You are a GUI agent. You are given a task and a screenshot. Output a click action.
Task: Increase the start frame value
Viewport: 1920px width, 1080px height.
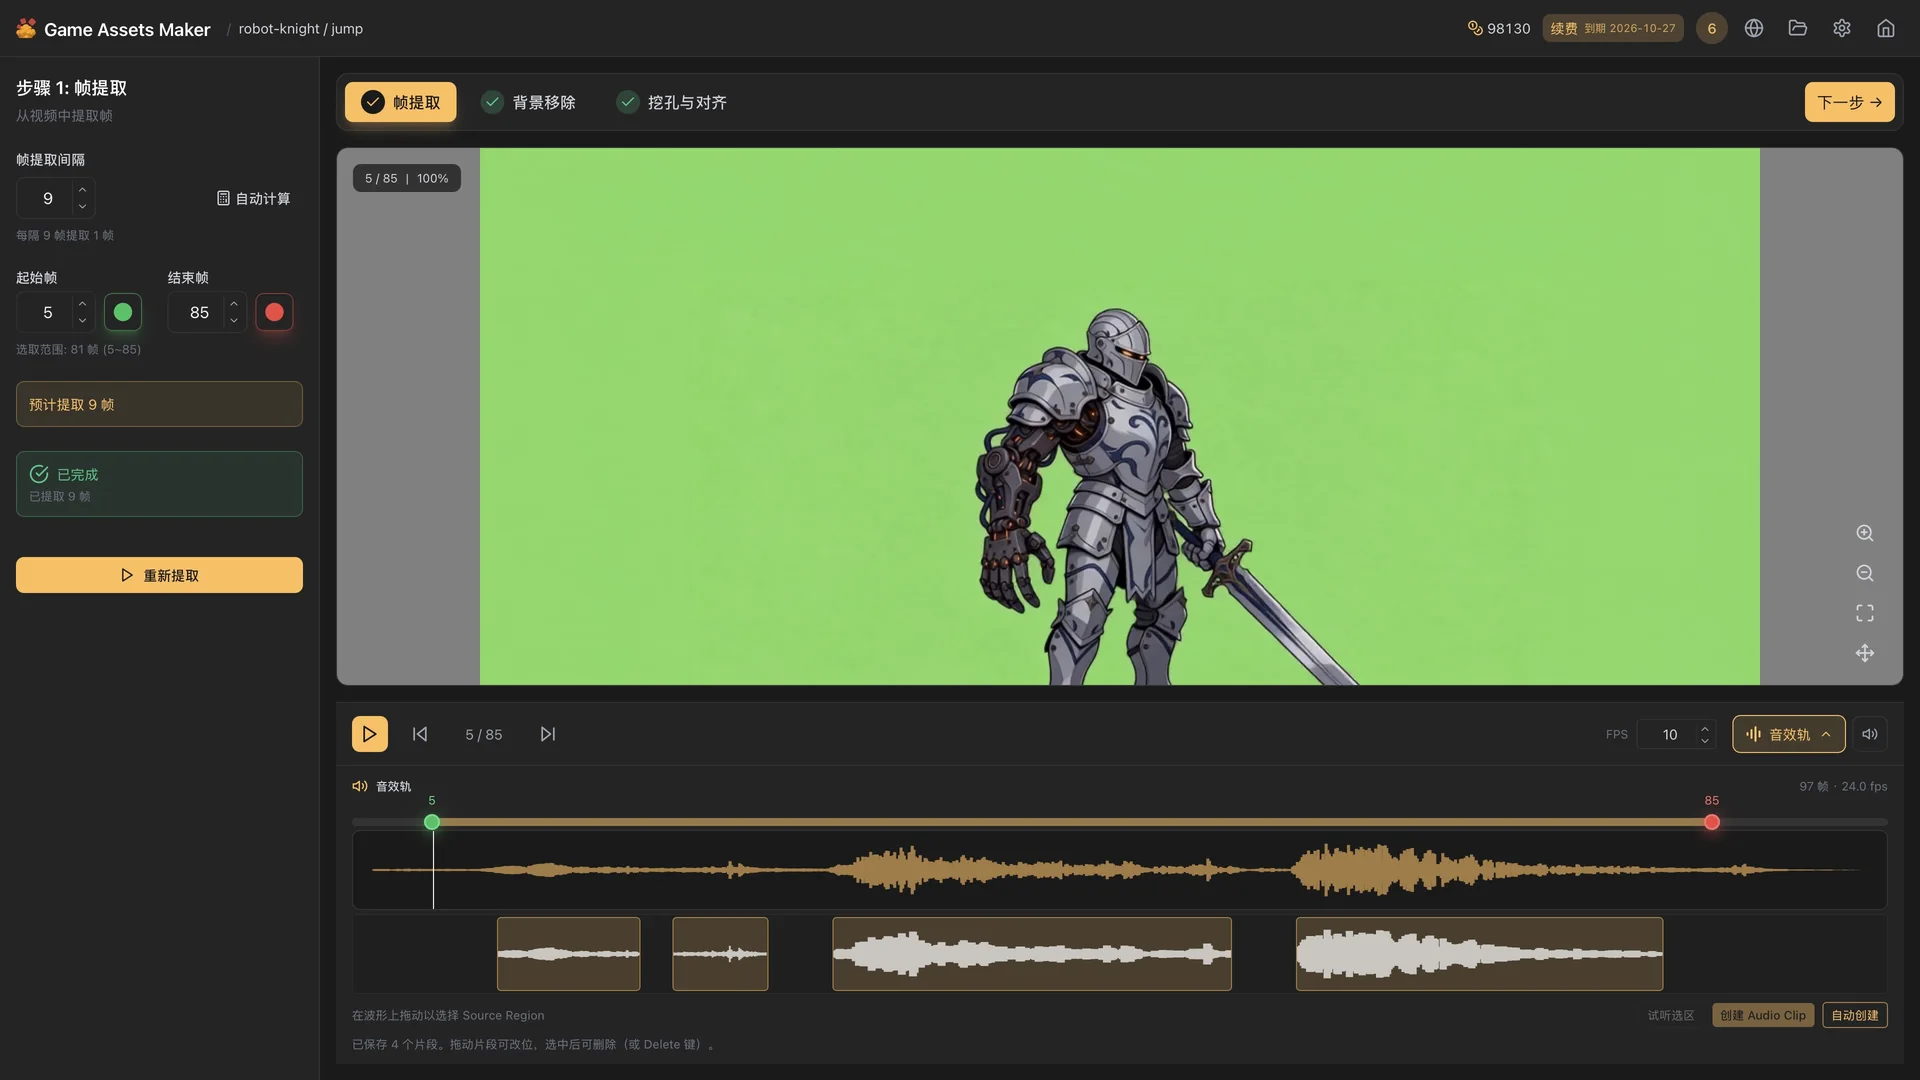(x=82, y=303)
